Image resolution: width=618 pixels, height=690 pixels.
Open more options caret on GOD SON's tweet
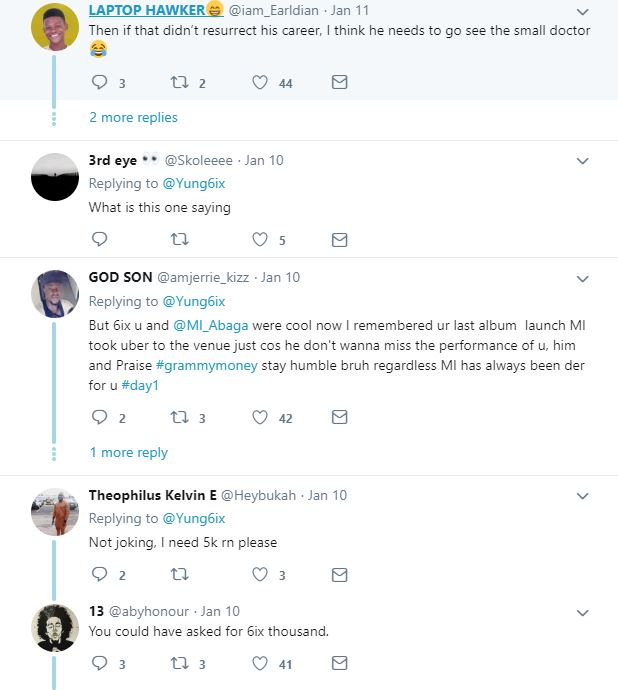click(583, 277)
